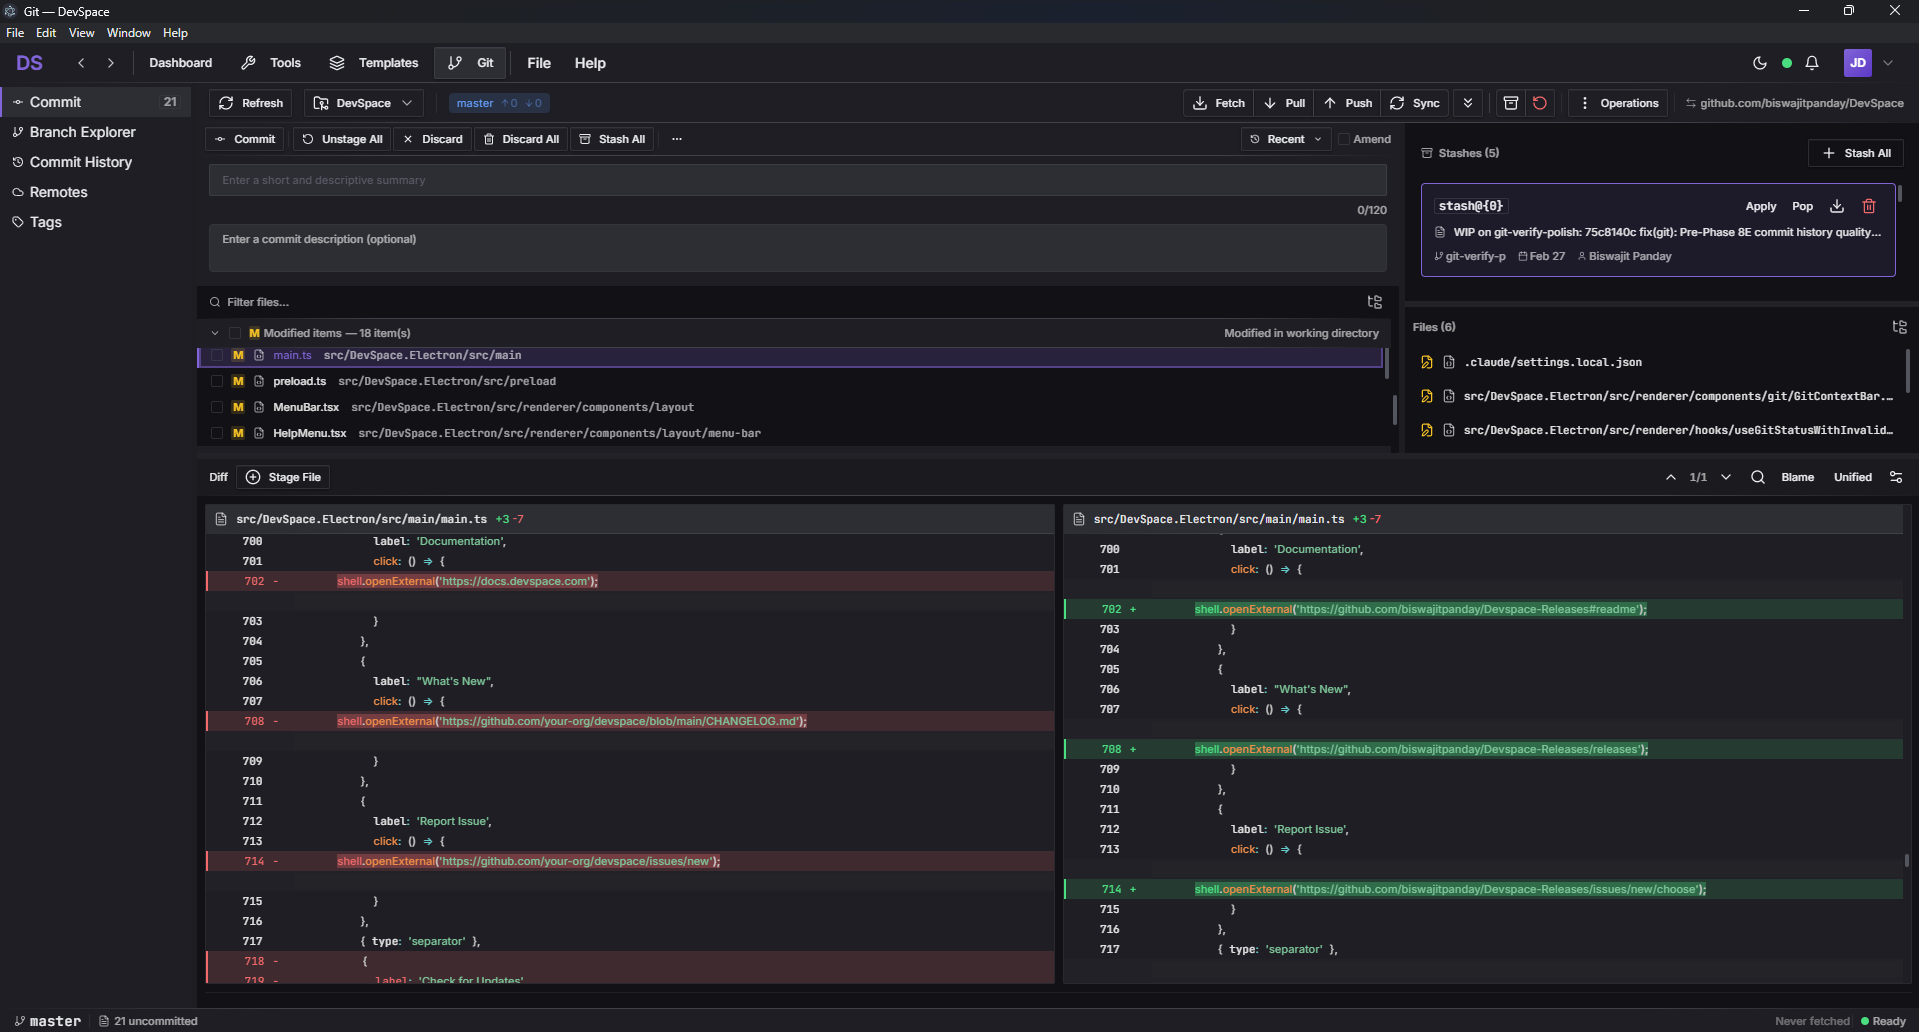Screen dimensions: 1919x1032
Task: Click the Refresh button
Action: pos(251,103)
